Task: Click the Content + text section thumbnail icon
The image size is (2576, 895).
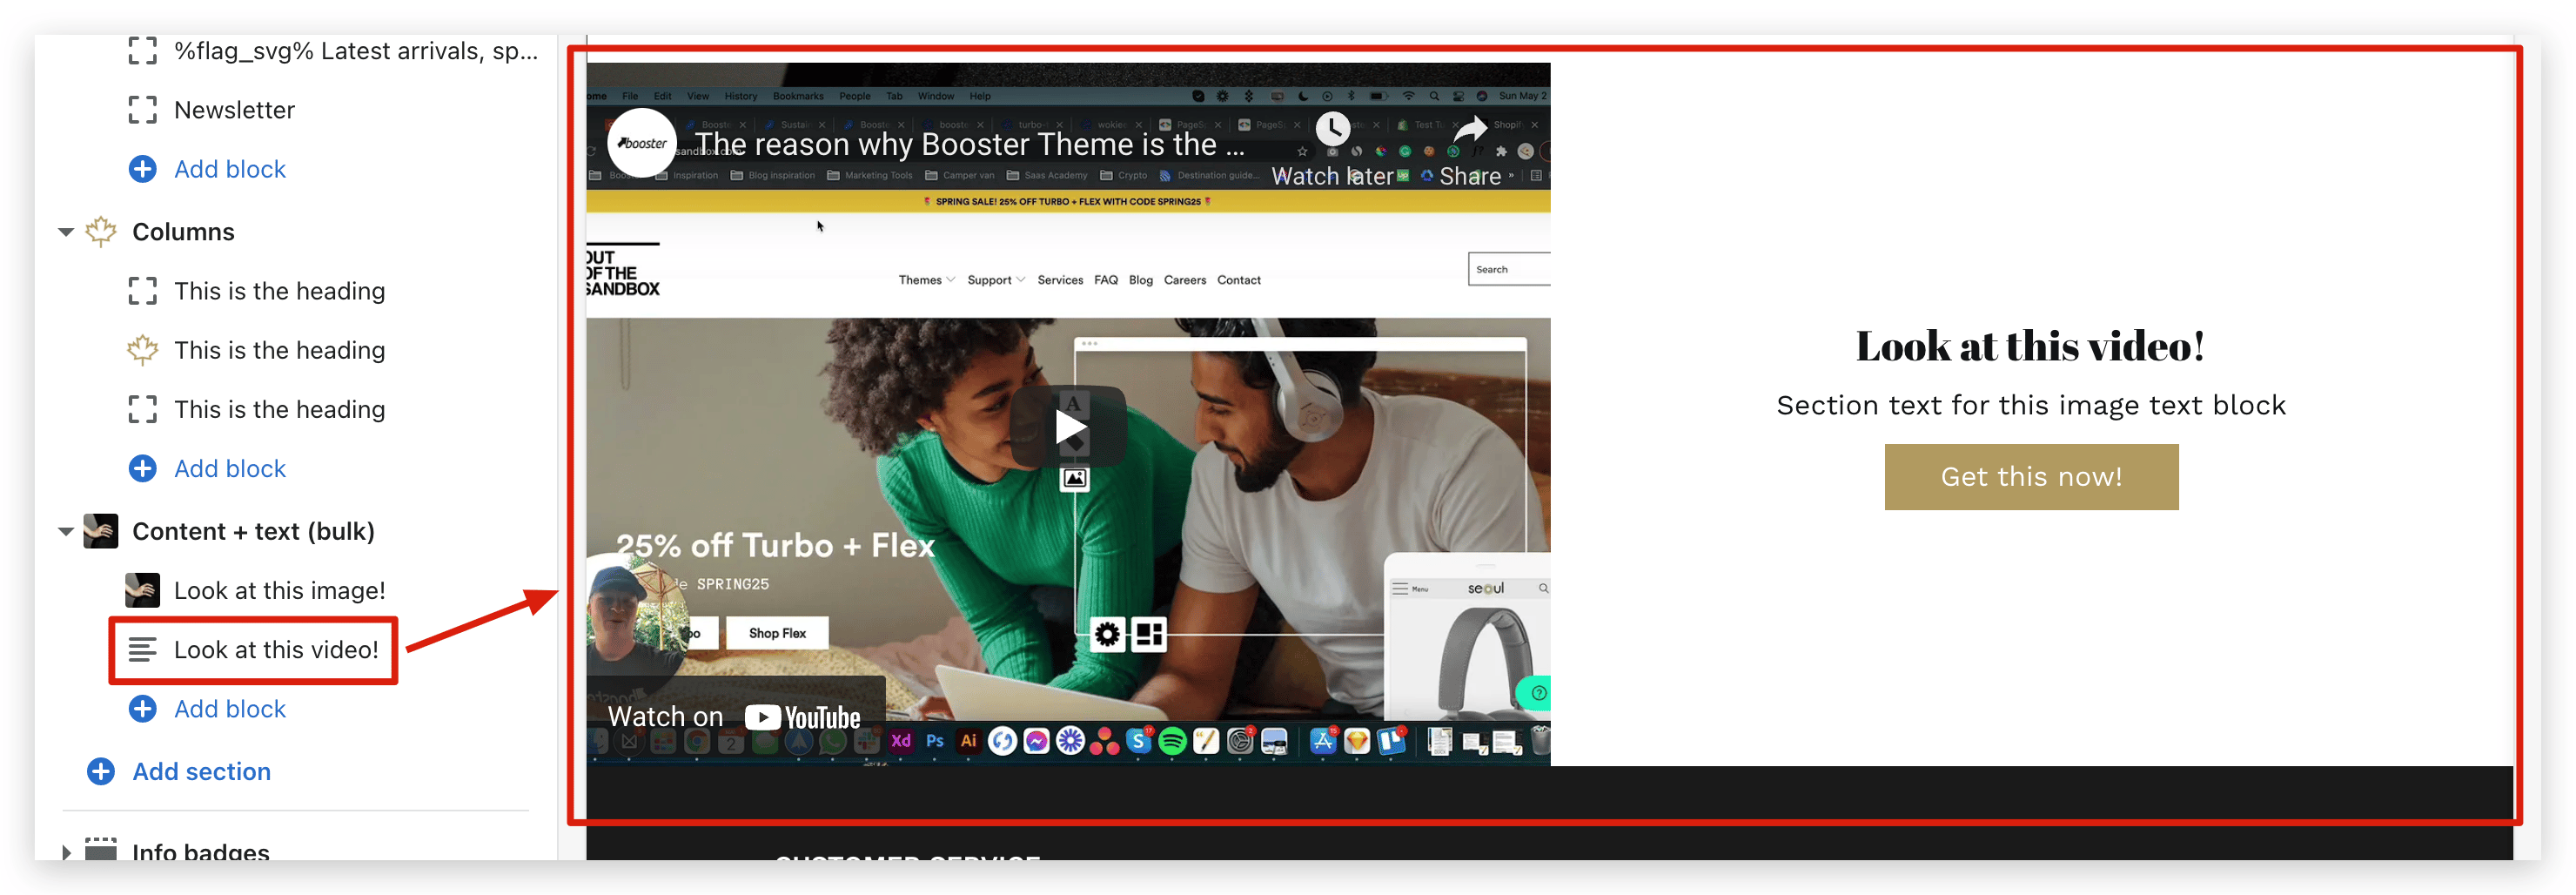Action: 101,531
